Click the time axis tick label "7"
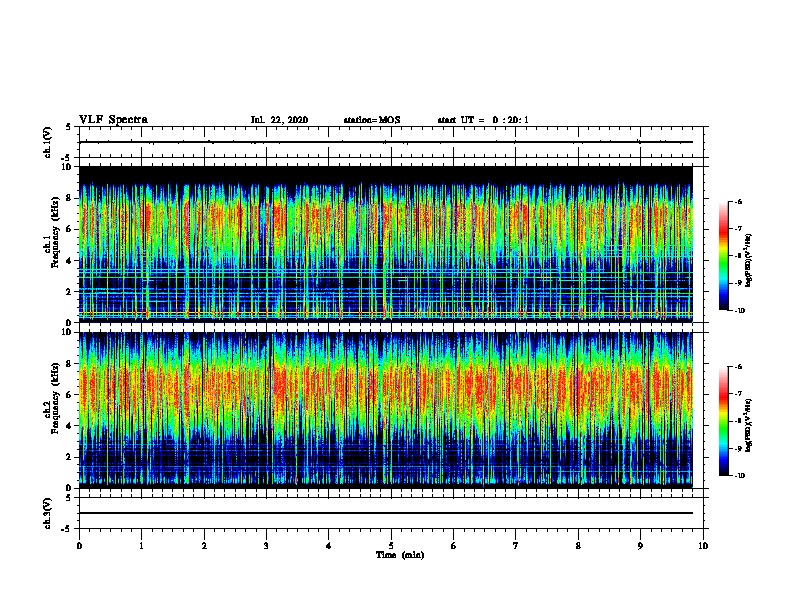 coord(516,546)
